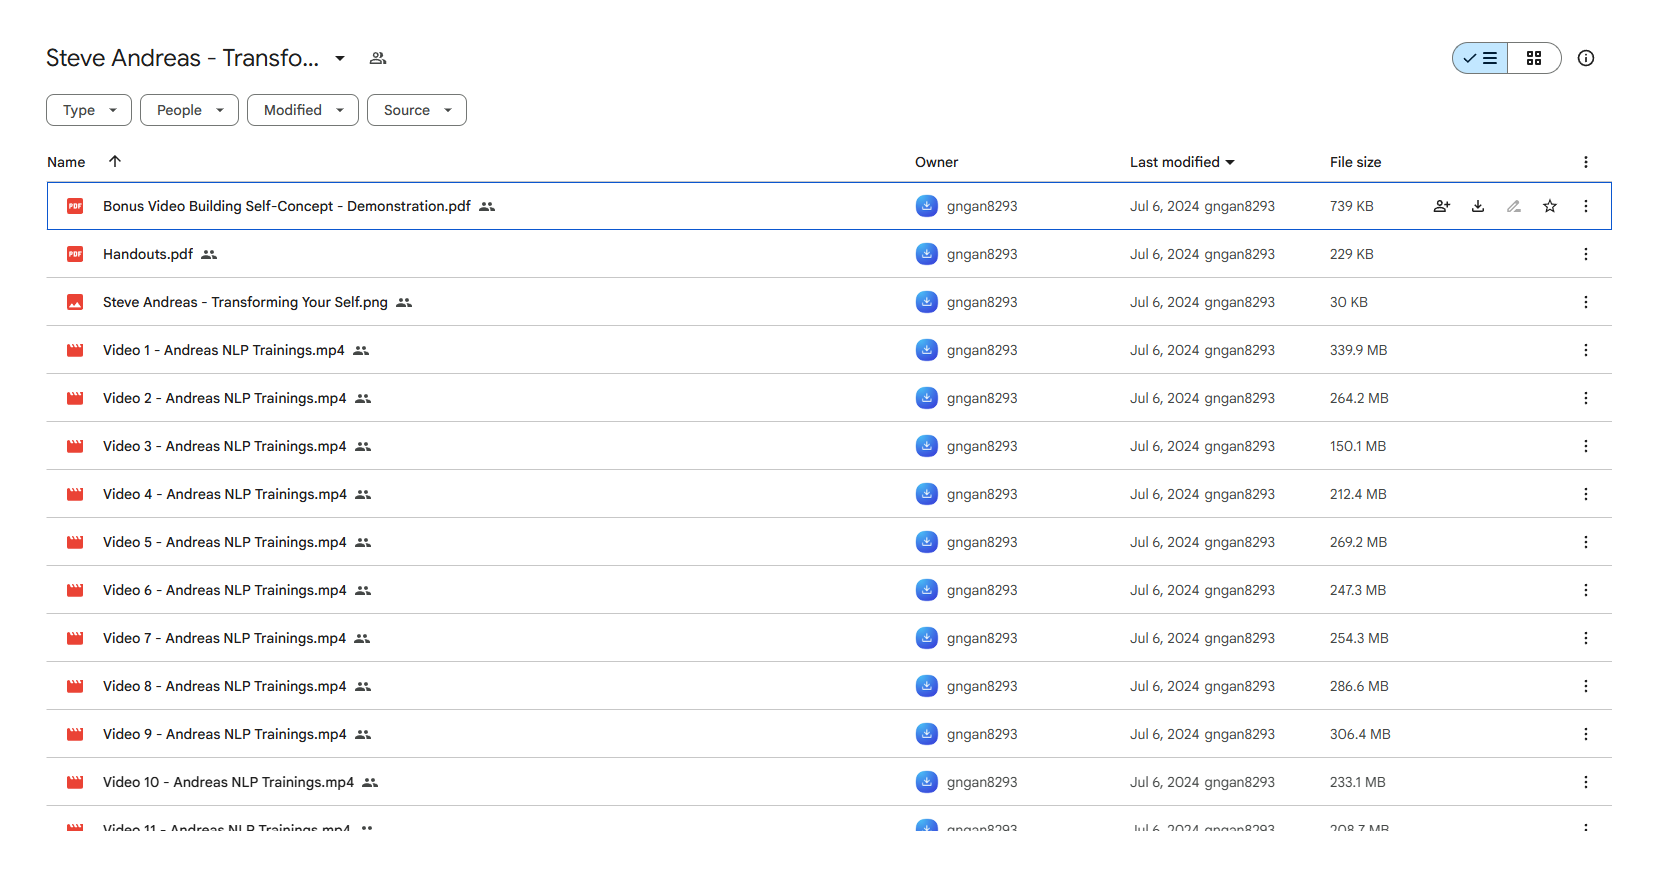The image size is (1656, 880).
Task: Open more actions for Video 5 row
Action: coord(1586,542)
